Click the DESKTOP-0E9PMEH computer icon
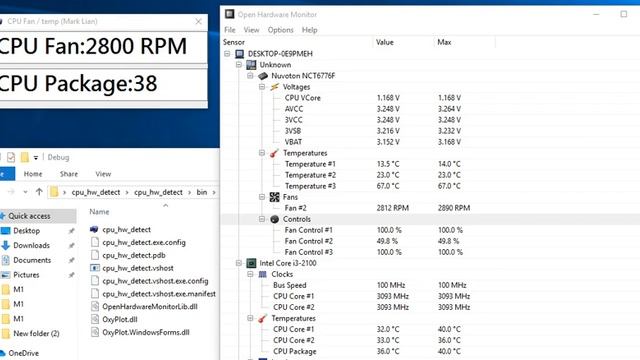Viewport: 640px width, 360px height. 240,54
